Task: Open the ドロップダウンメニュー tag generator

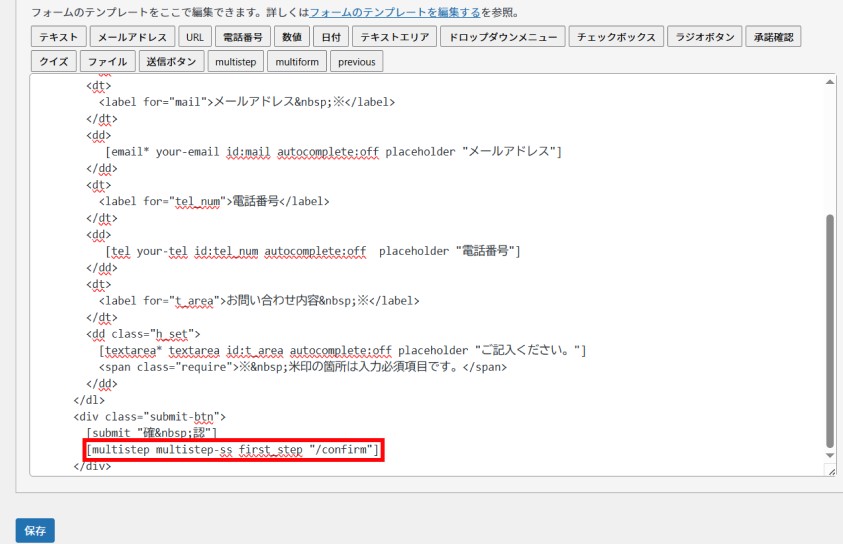Action: pos(502,38)
